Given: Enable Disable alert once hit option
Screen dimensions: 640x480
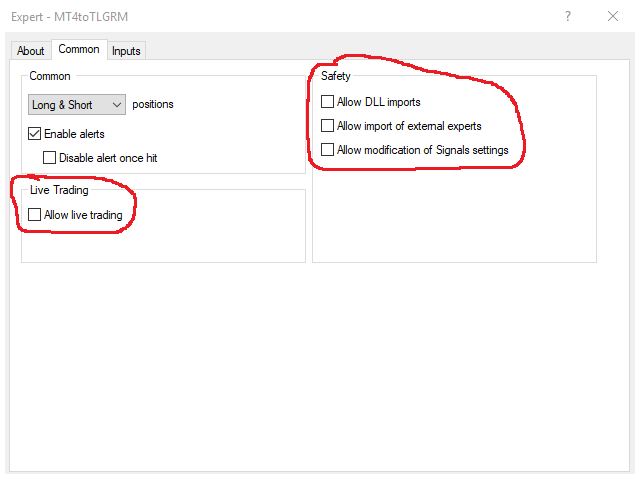Looking at the screenshot, I should (50, 157).
